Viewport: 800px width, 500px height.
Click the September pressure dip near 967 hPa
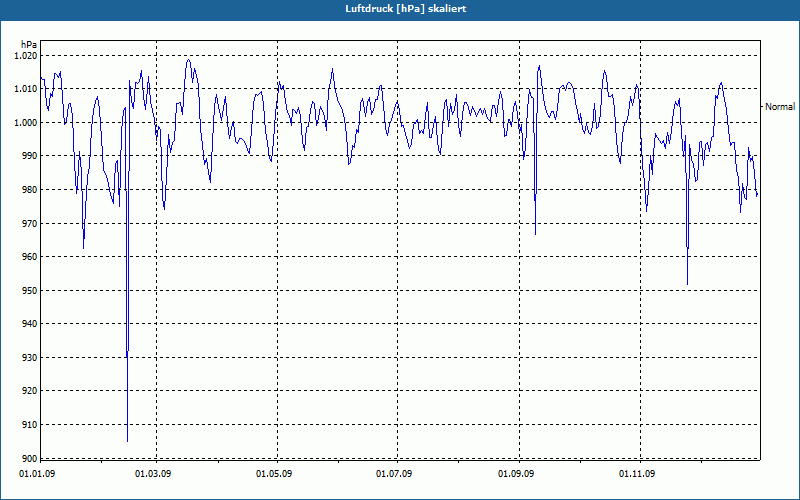(535, 234)
